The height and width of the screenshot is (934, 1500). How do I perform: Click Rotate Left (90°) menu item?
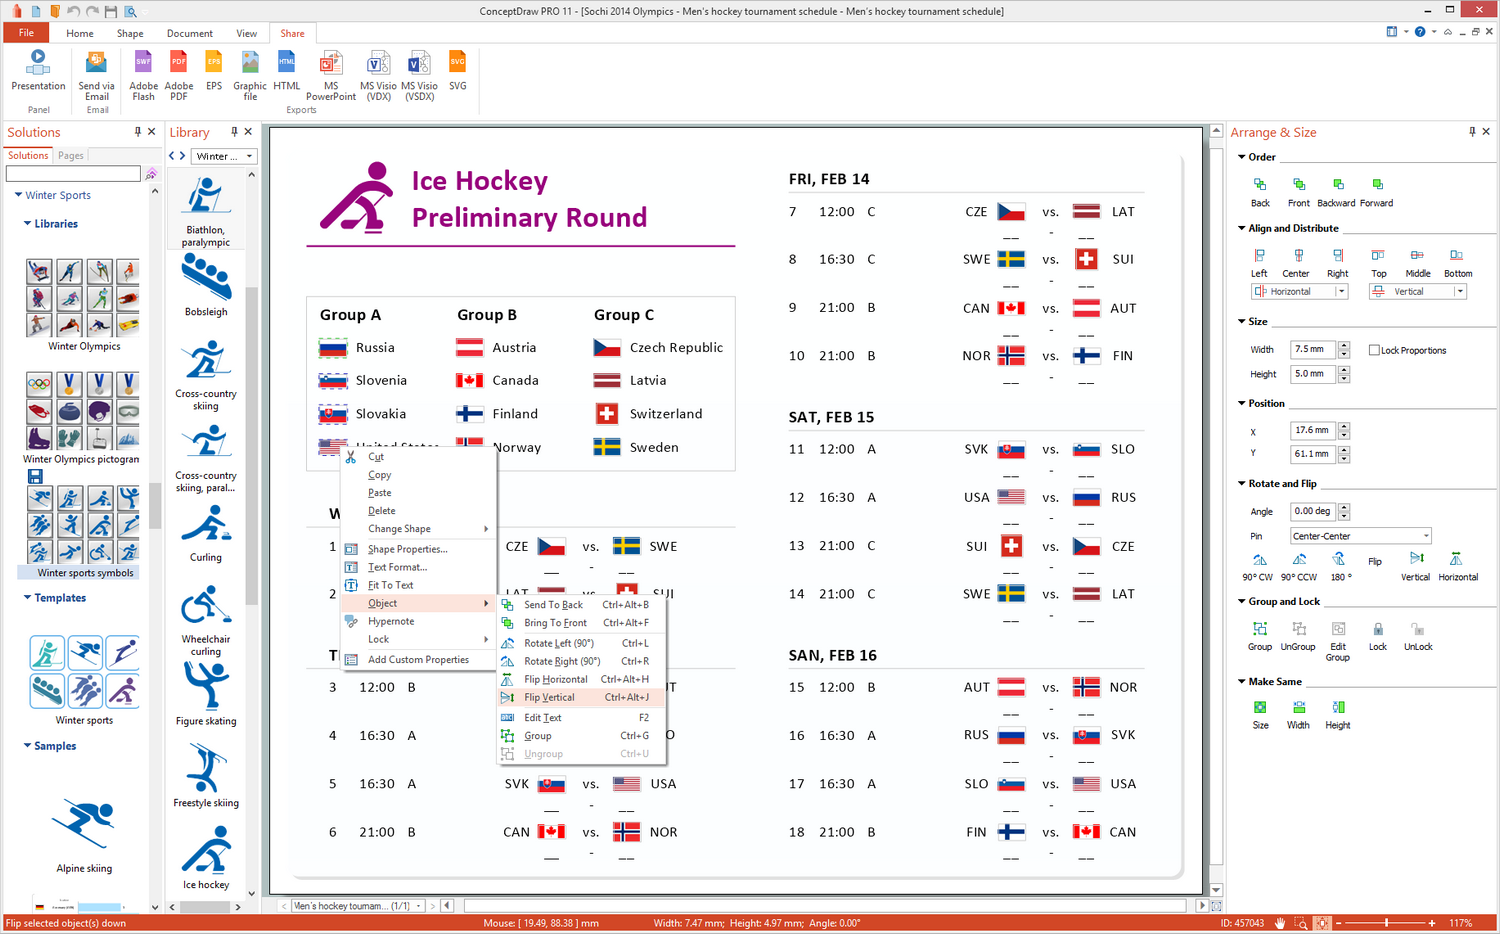[x=580, y=643]
